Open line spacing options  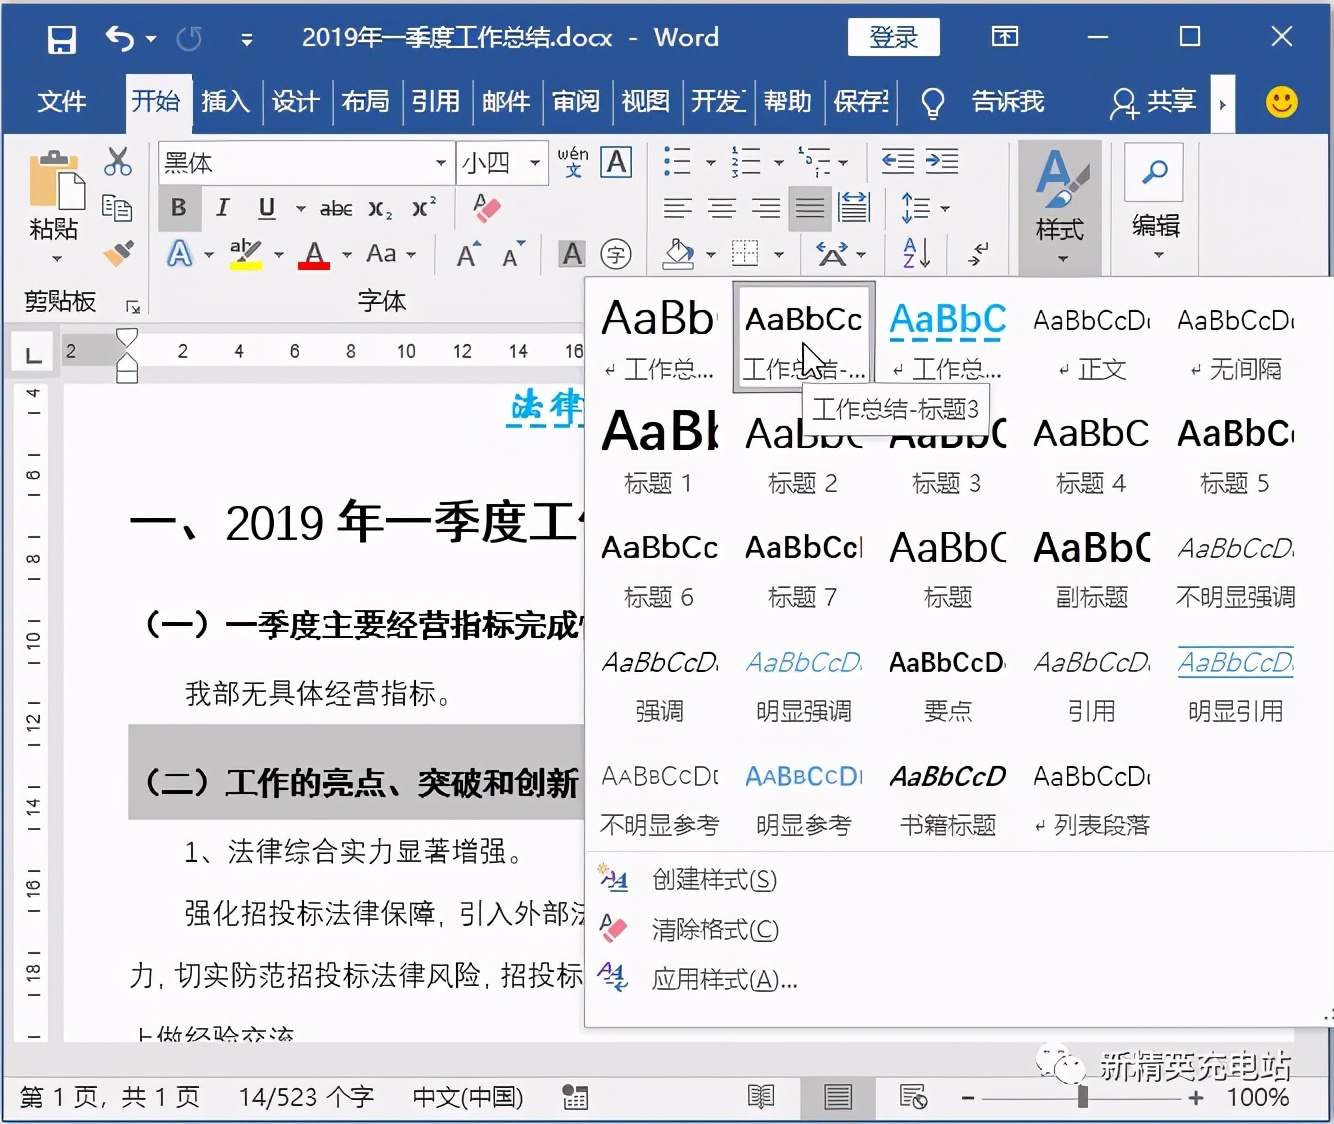click(924, 208)
